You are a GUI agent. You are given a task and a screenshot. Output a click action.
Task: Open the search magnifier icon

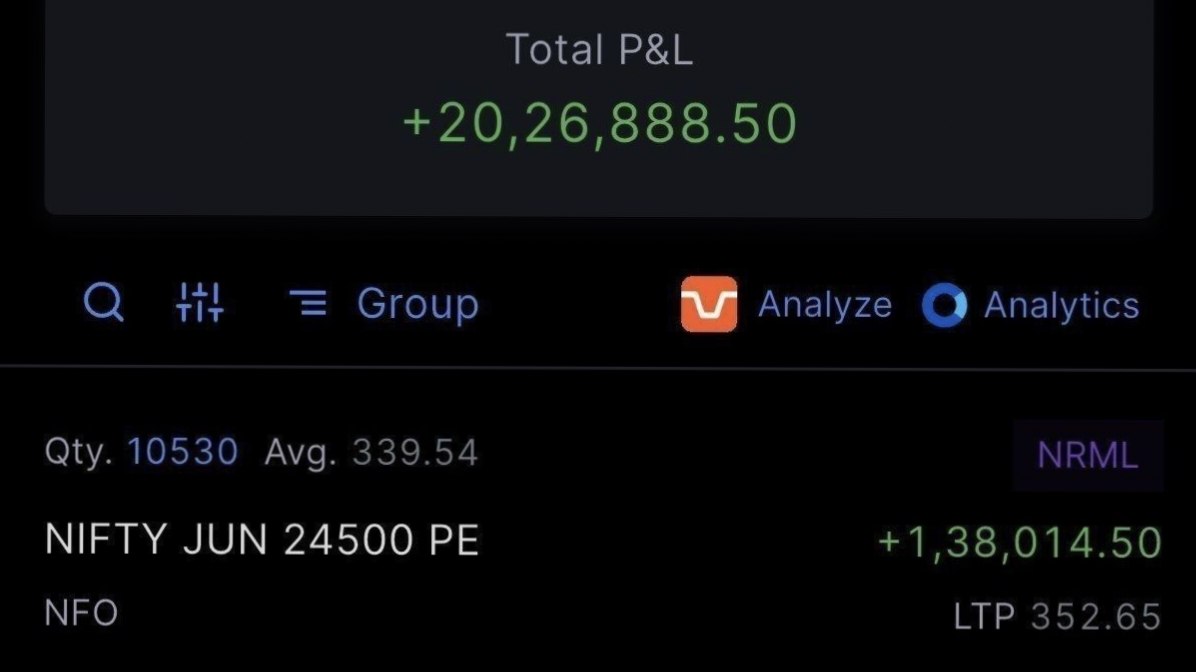pyautogui.click(x=104, y=303)
